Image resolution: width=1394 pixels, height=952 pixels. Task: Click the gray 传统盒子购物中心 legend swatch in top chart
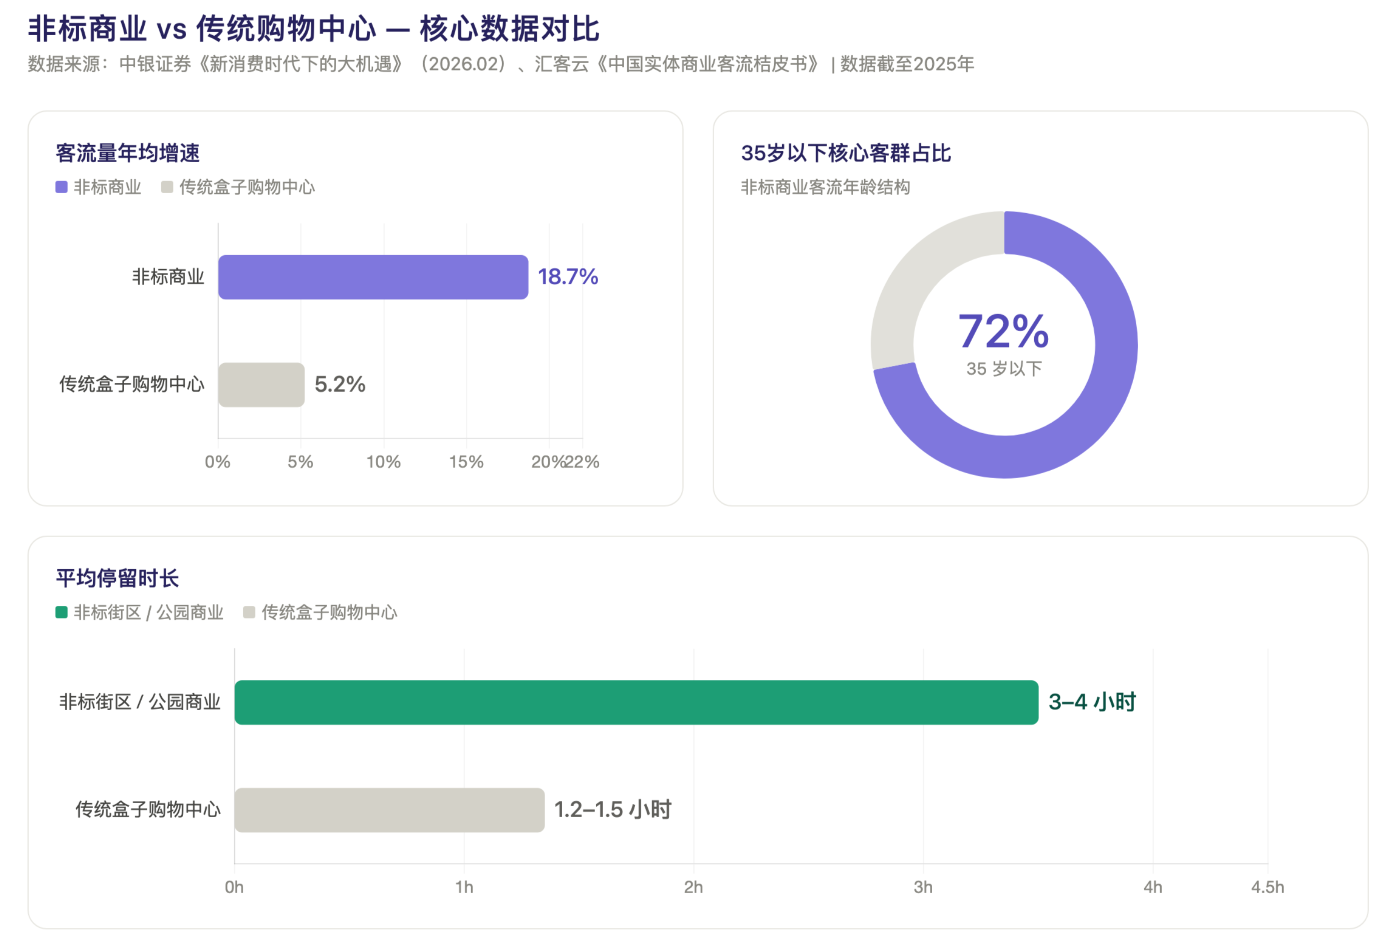(167, 187)
